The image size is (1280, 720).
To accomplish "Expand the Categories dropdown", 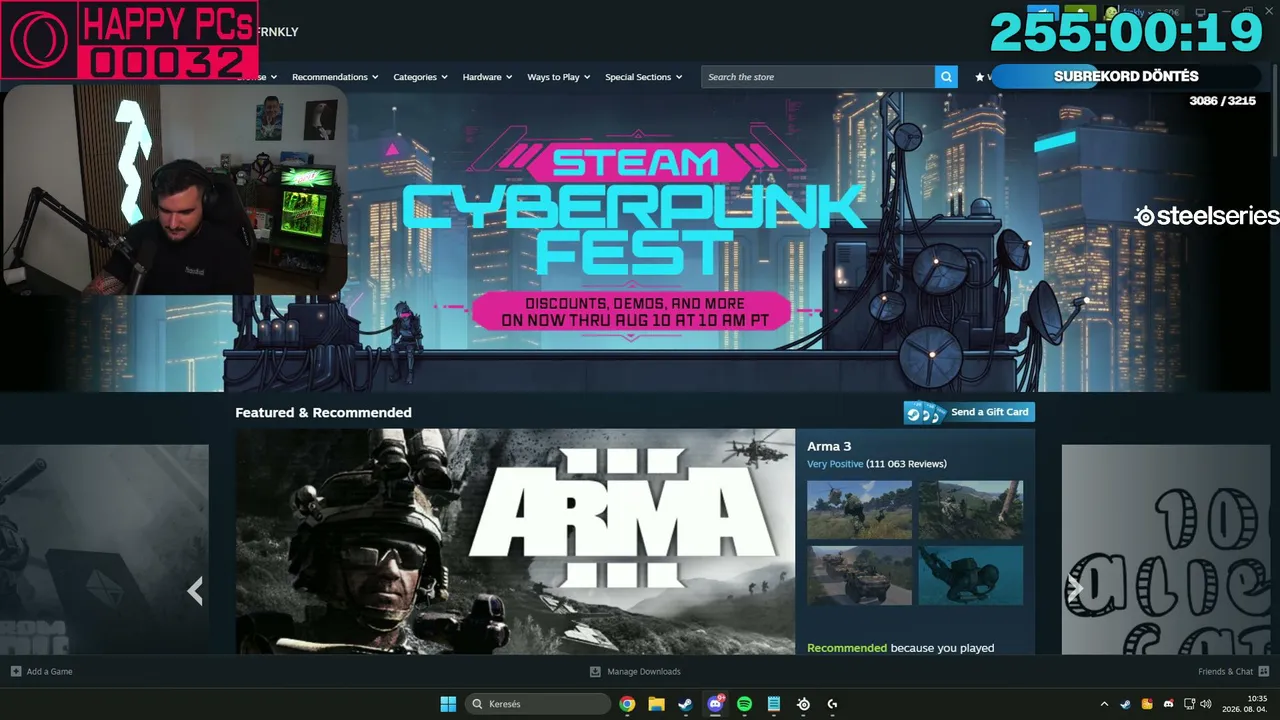I will coord(420,77).
